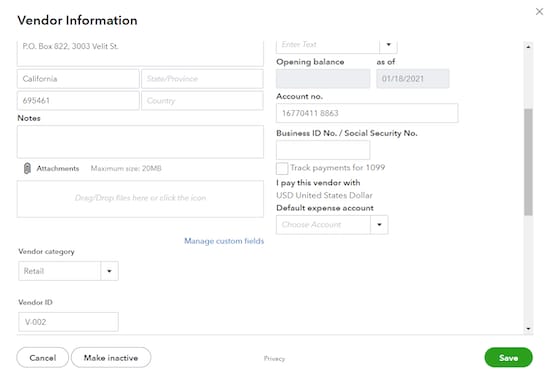Image resolution: width=550 pixels, height=385 pixels.
Task: Click the vertical scrollbar thumb
Action: [x=528, y=162]
